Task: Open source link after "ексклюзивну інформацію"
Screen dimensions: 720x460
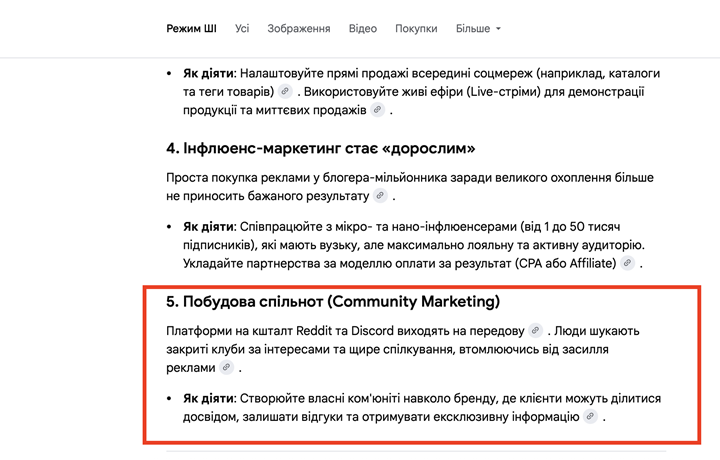Action: (x=591, y=416)
